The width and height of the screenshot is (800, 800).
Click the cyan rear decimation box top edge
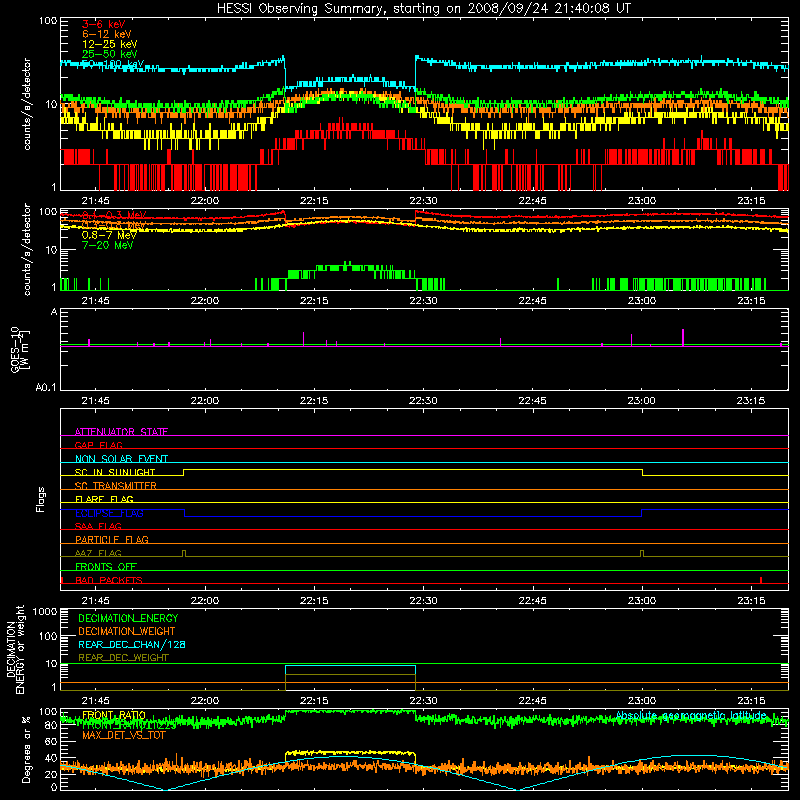351,666
